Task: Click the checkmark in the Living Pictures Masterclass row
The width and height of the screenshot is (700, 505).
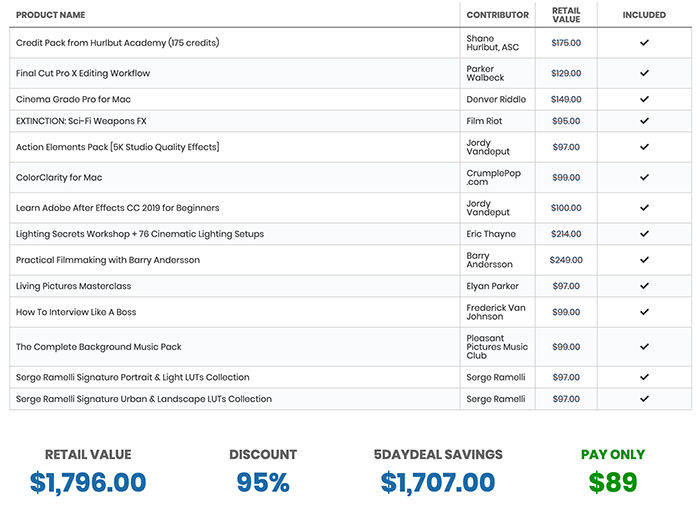Action: coord(644,286)
